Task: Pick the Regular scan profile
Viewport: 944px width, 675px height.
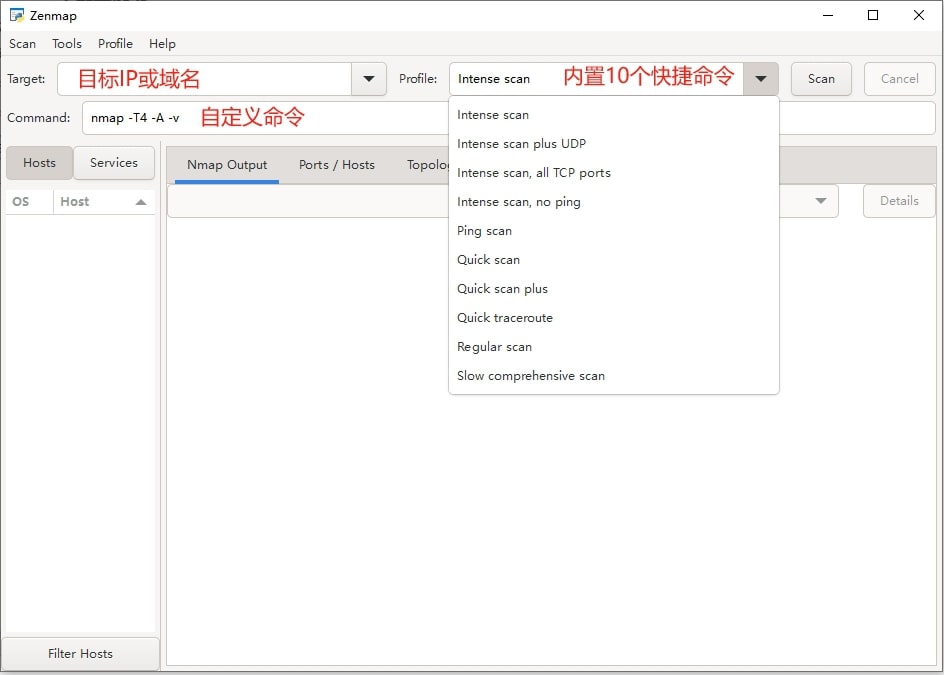Action: point(614,347)
